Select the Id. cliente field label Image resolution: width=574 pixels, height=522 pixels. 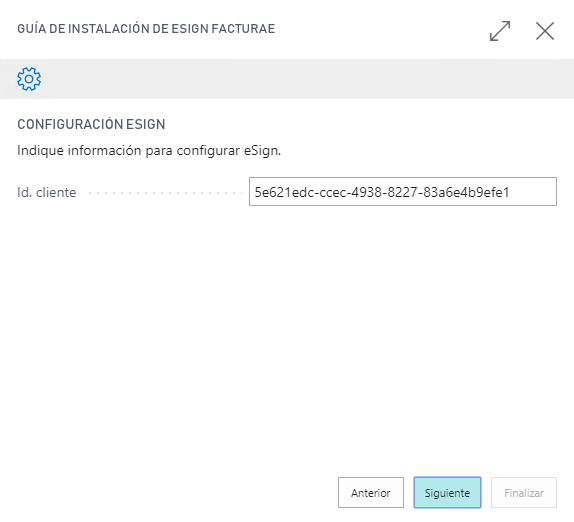pos(46,192)
